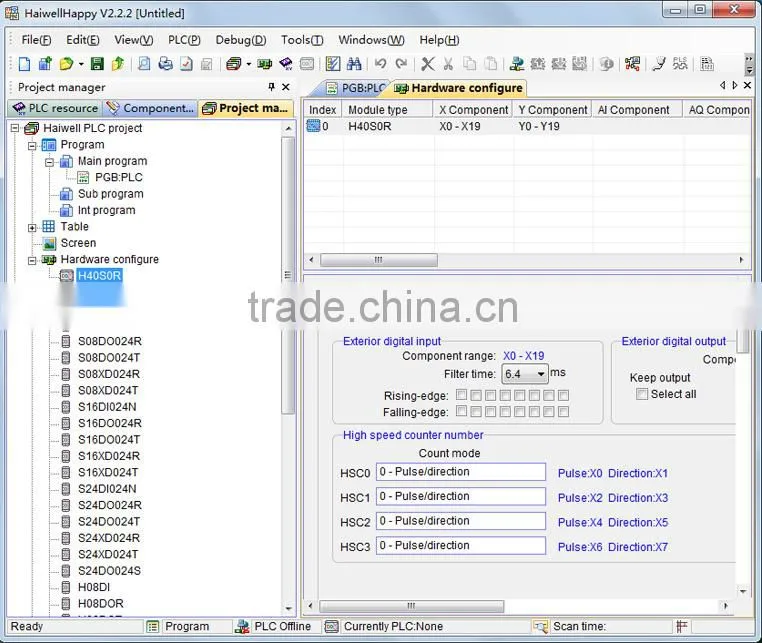Collapse the Hardware configure tree node
The image size is (762, 643).
click(32, 261)
